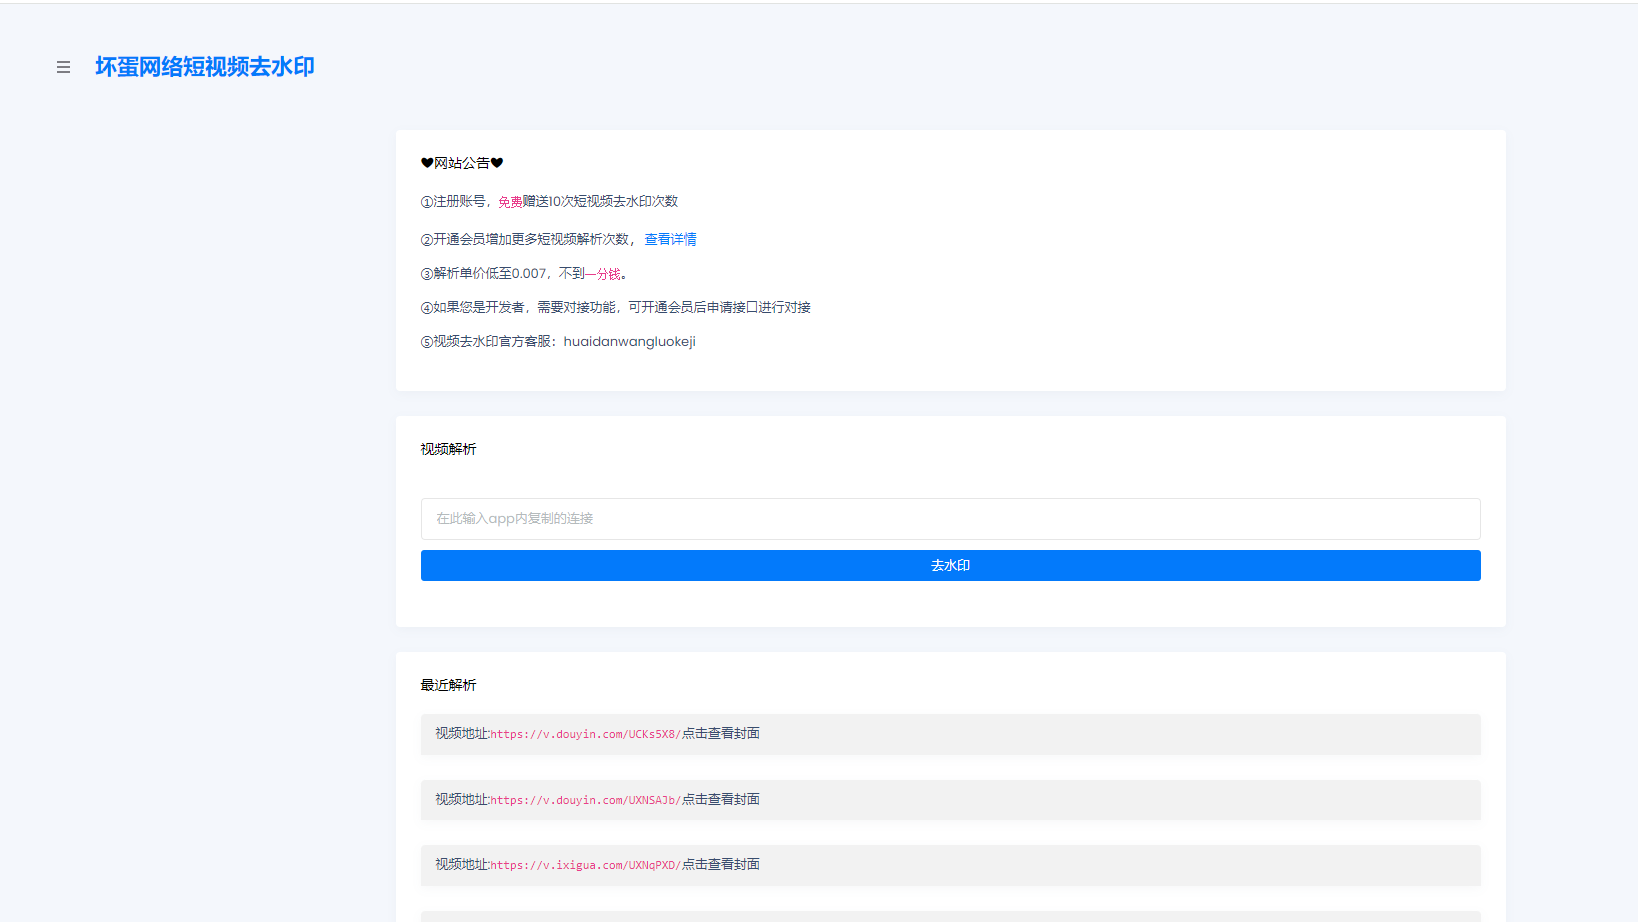Open the ixigua UXNqPXD video URL

[585, 865]
